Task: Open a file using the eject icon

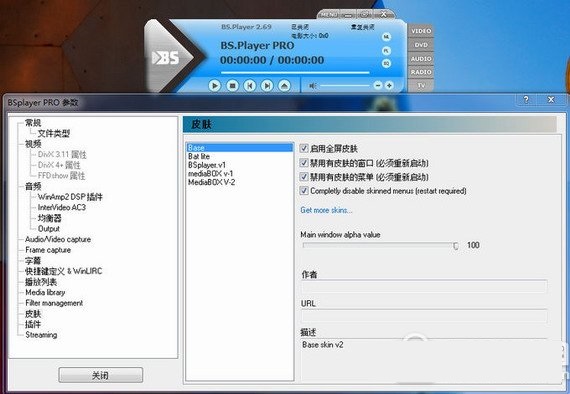Action: 284,86
